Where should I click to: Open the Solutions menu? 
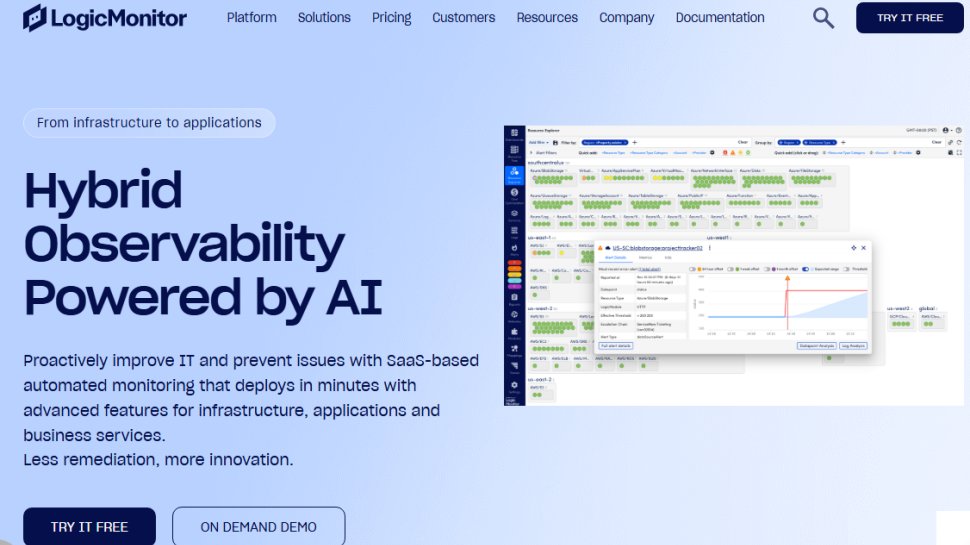click(x=324, y=18)
